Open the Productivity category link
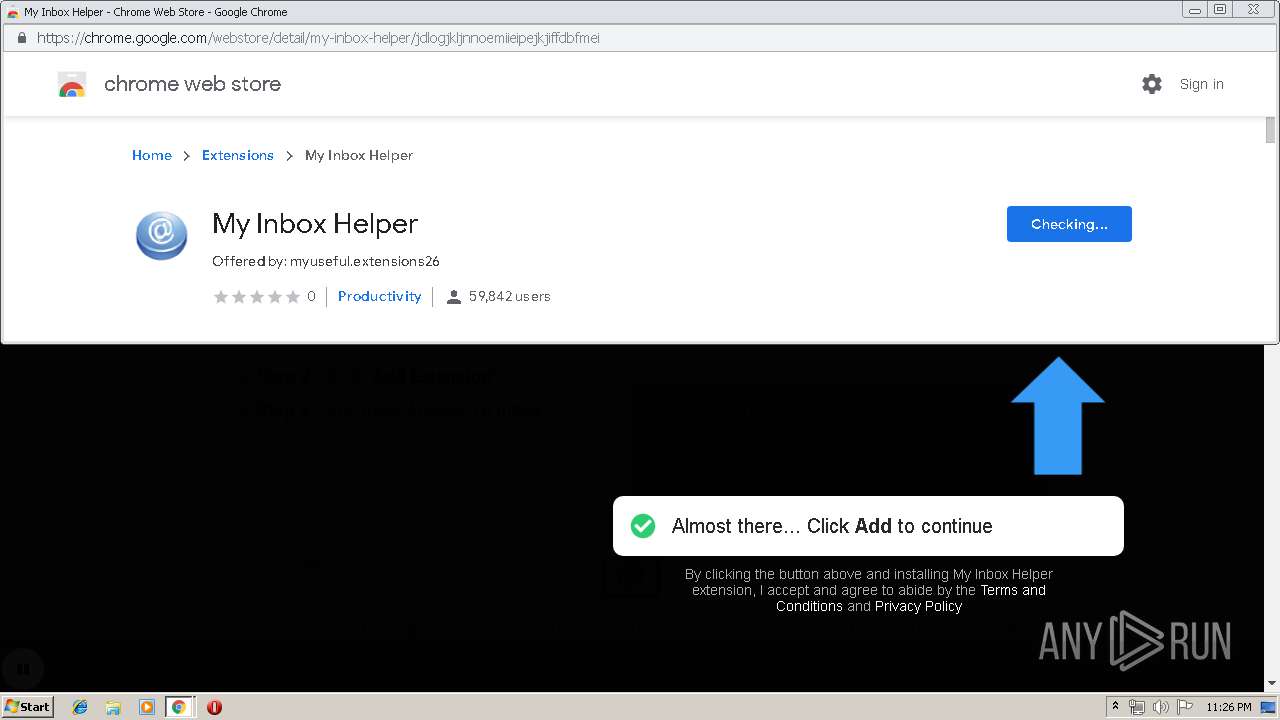The height and width of the screenshot is (720, 1280). tap(380, 296)
